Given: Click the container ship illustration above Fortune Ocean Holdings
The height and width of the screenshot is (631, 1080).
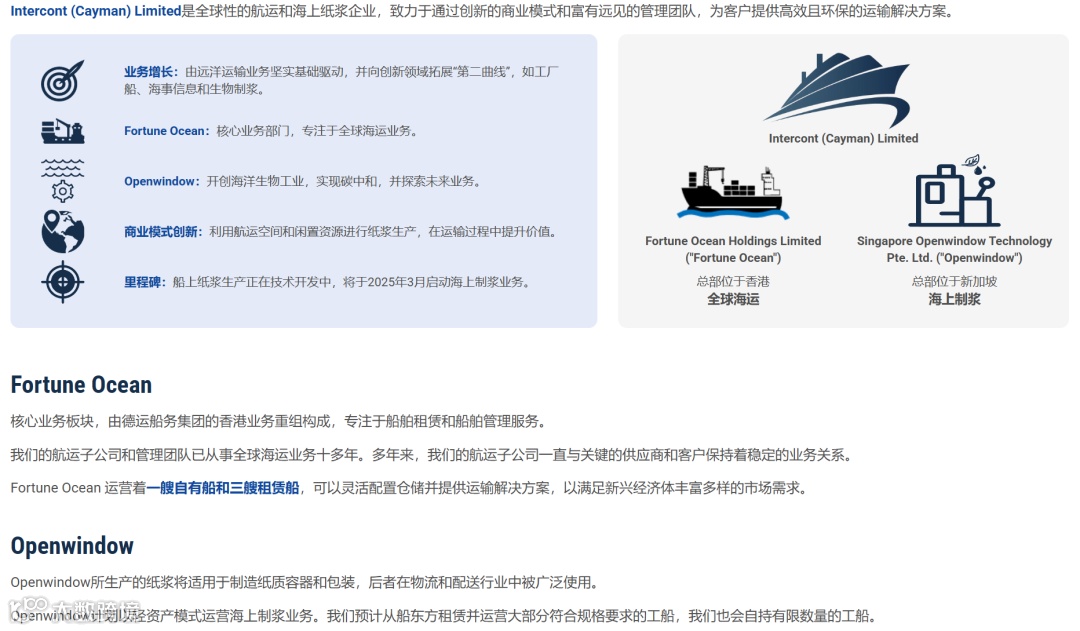Looking at the screenshot, I should tap(733, 192).
